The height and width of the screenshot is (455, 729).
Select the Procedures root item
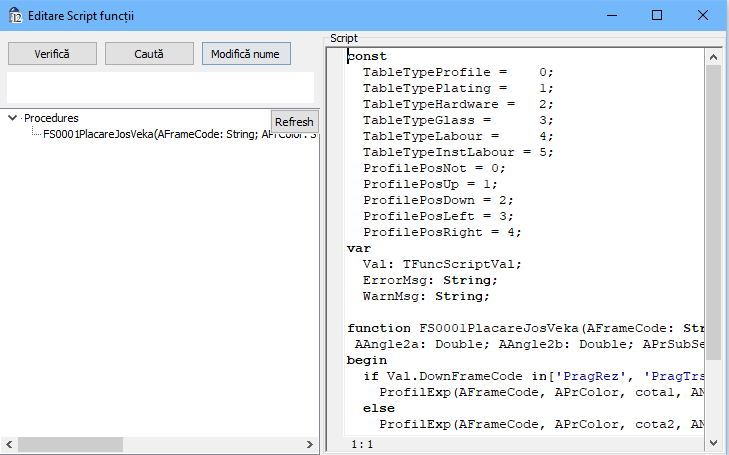[51, 118]
